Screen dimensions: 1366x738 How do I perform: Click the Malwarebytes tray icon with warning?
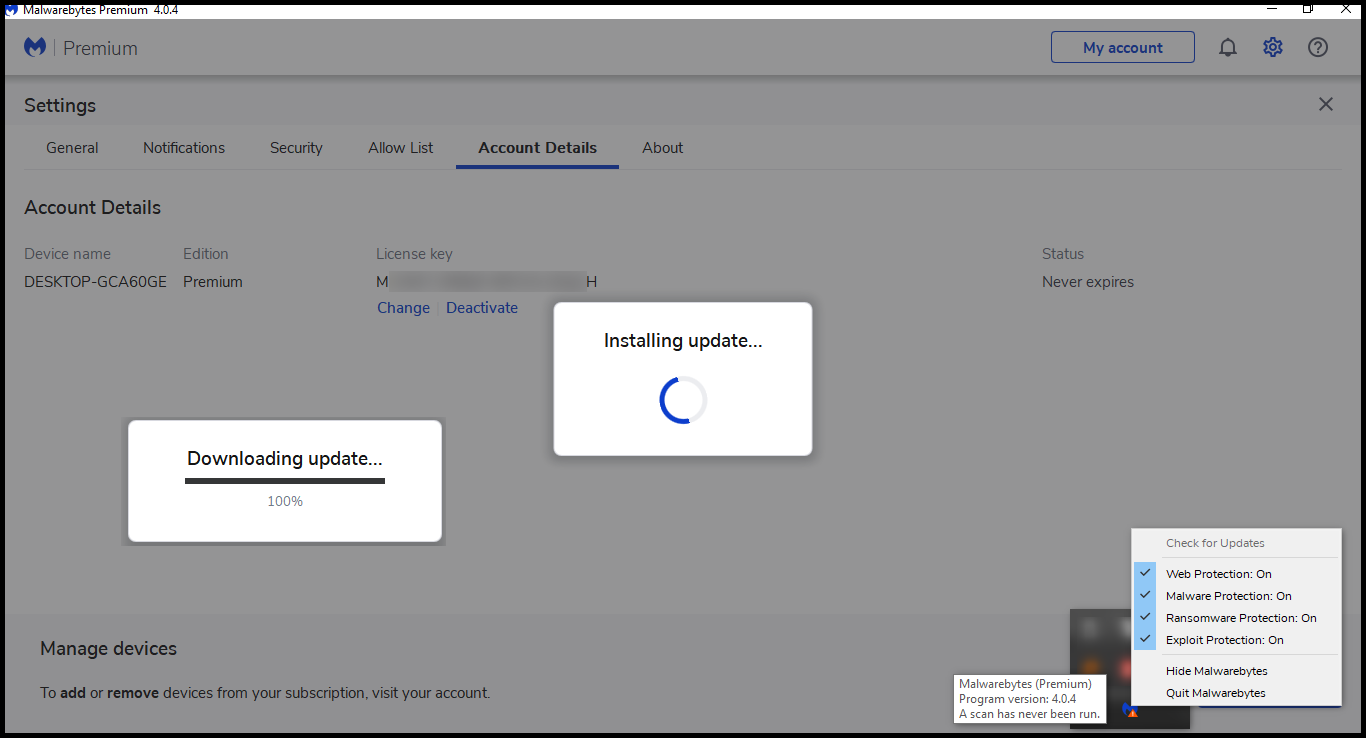coord(1129,710)
